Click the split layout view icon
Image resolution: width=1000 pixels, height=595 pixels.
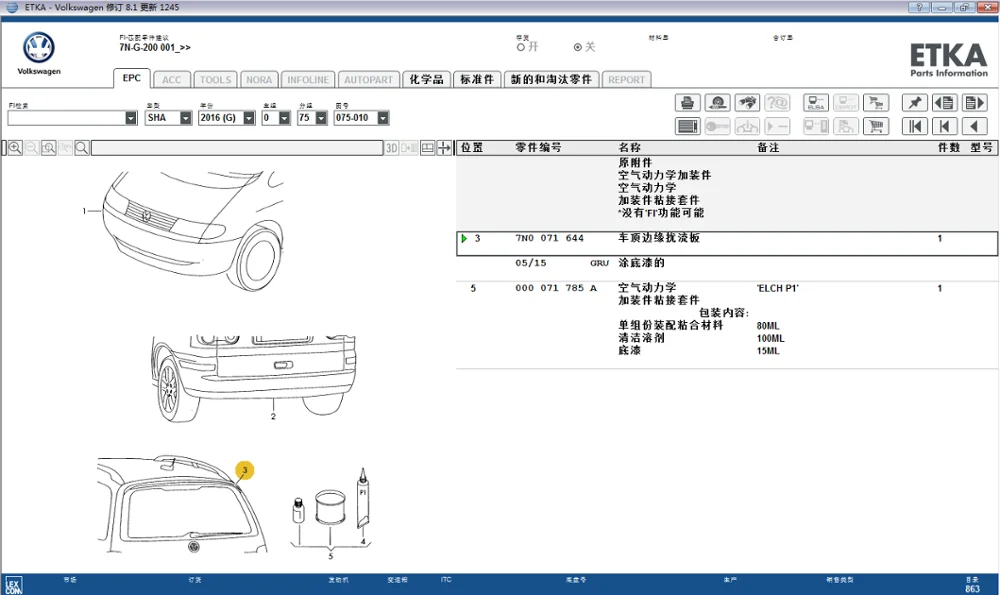tap(427, 148)
